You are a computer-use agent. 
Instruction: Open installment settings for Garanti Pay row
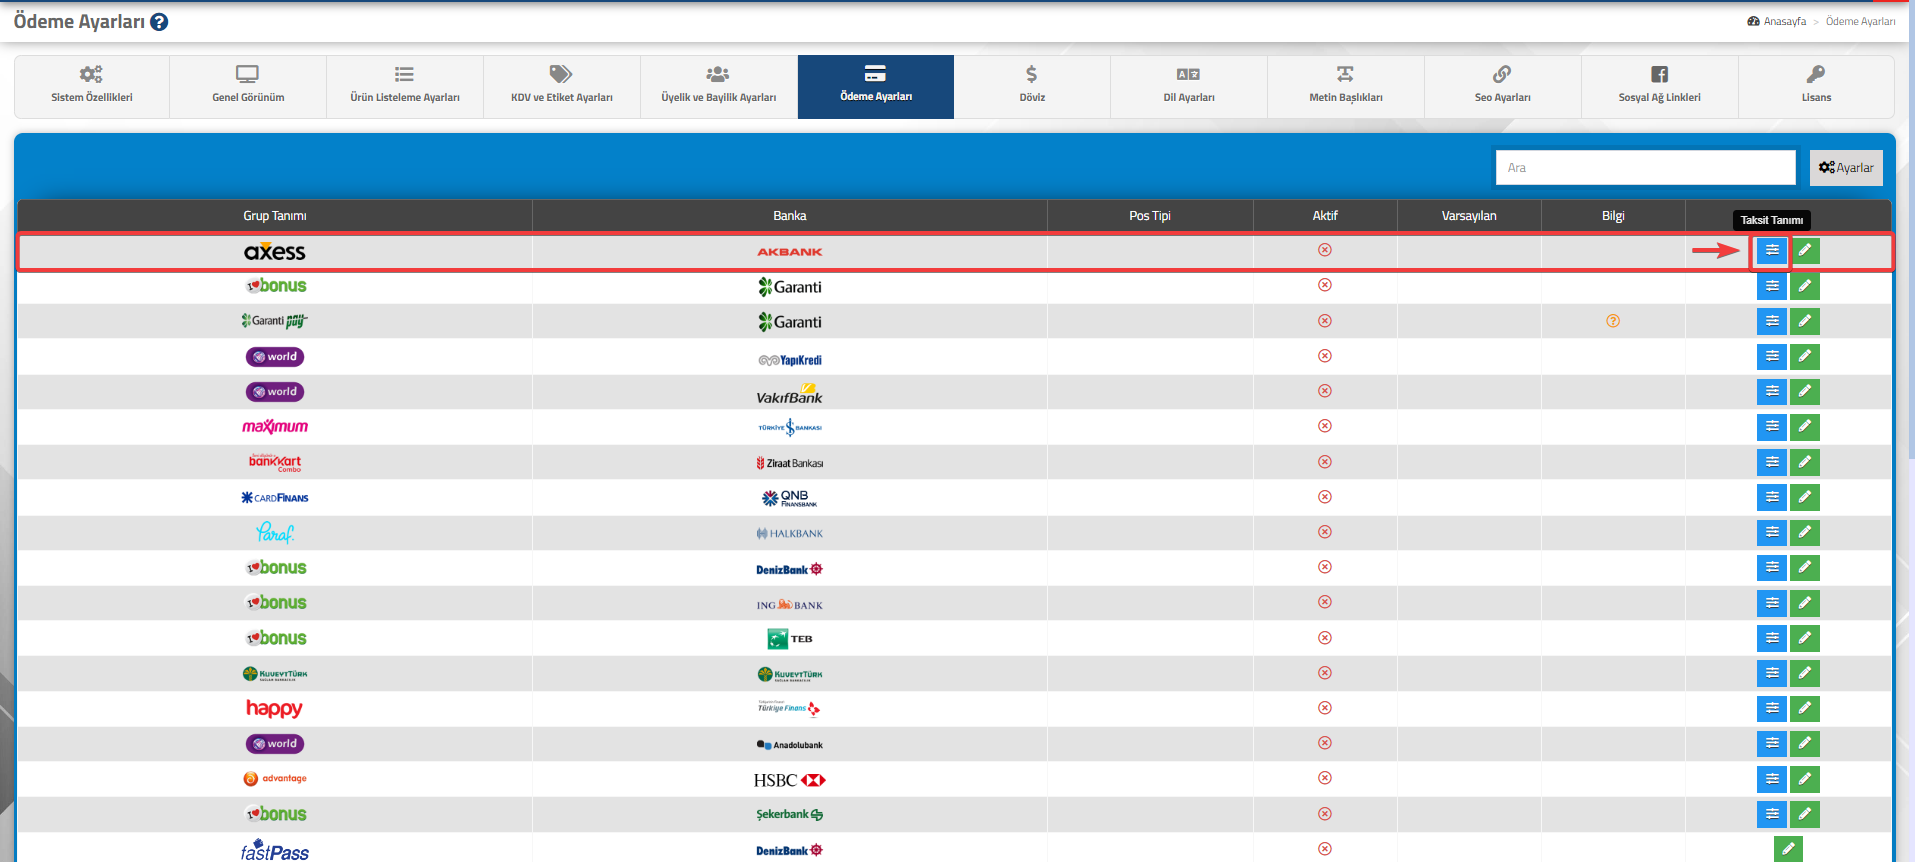pos(1772,321)
